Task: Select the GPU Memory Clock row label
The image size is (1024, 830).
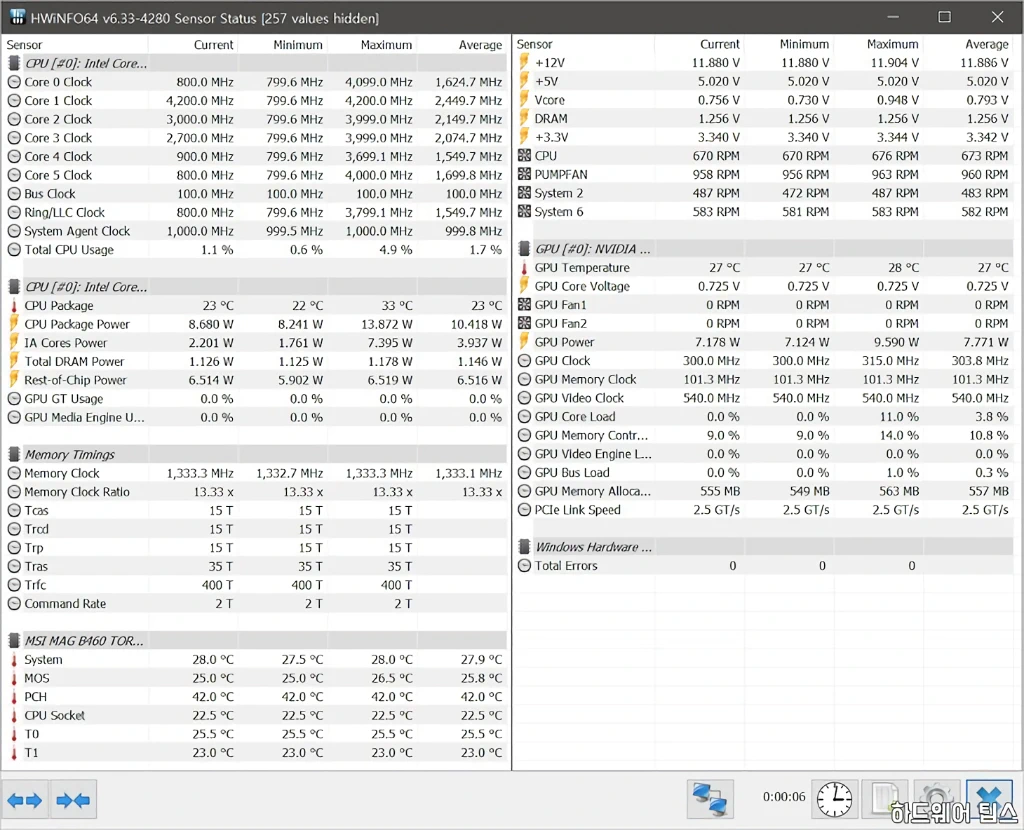Action: click(x=585, y=379)
